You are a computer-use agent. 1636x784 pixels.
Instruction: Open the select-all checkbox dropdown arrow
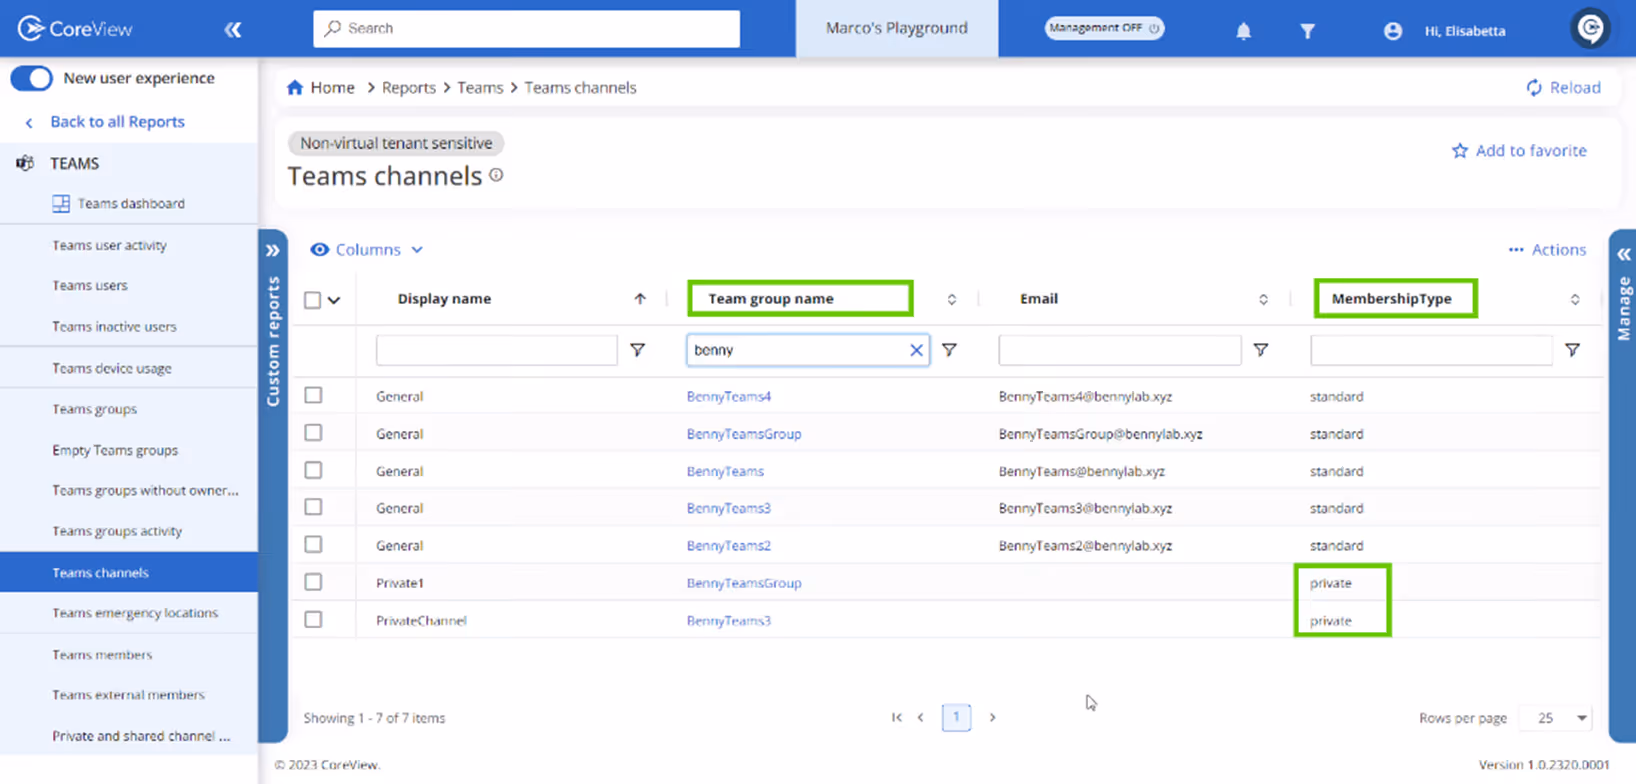[x=334, y=300]
